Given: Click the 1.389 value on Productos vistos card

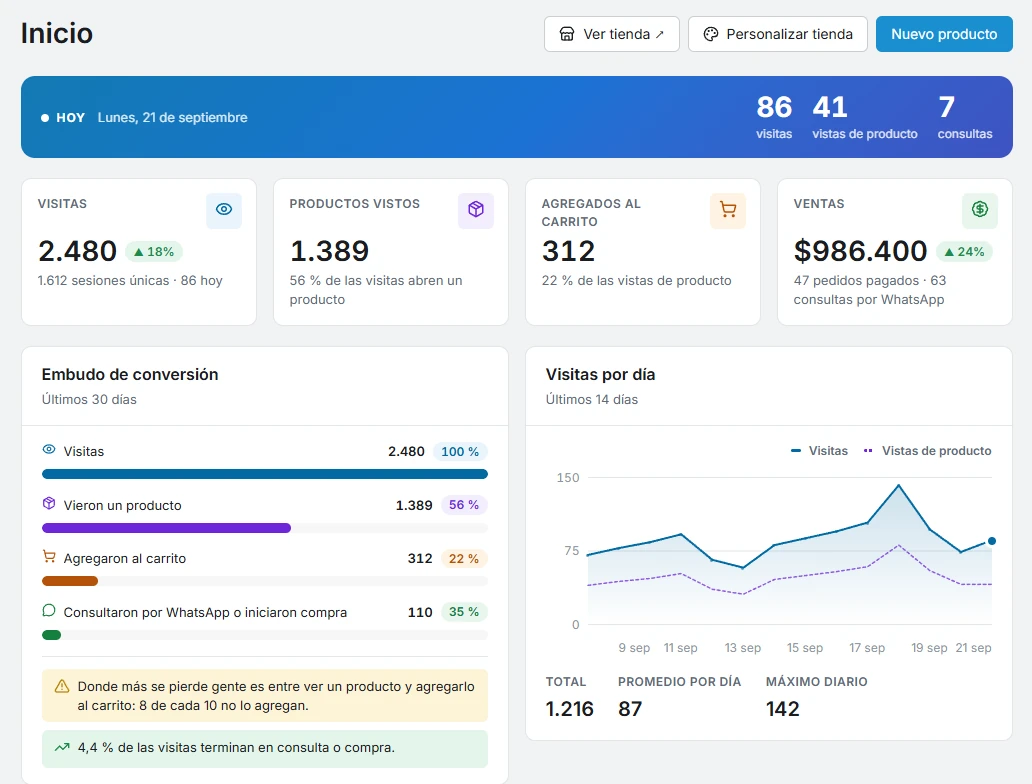Looking at the screenshot, I should (330, 251).
